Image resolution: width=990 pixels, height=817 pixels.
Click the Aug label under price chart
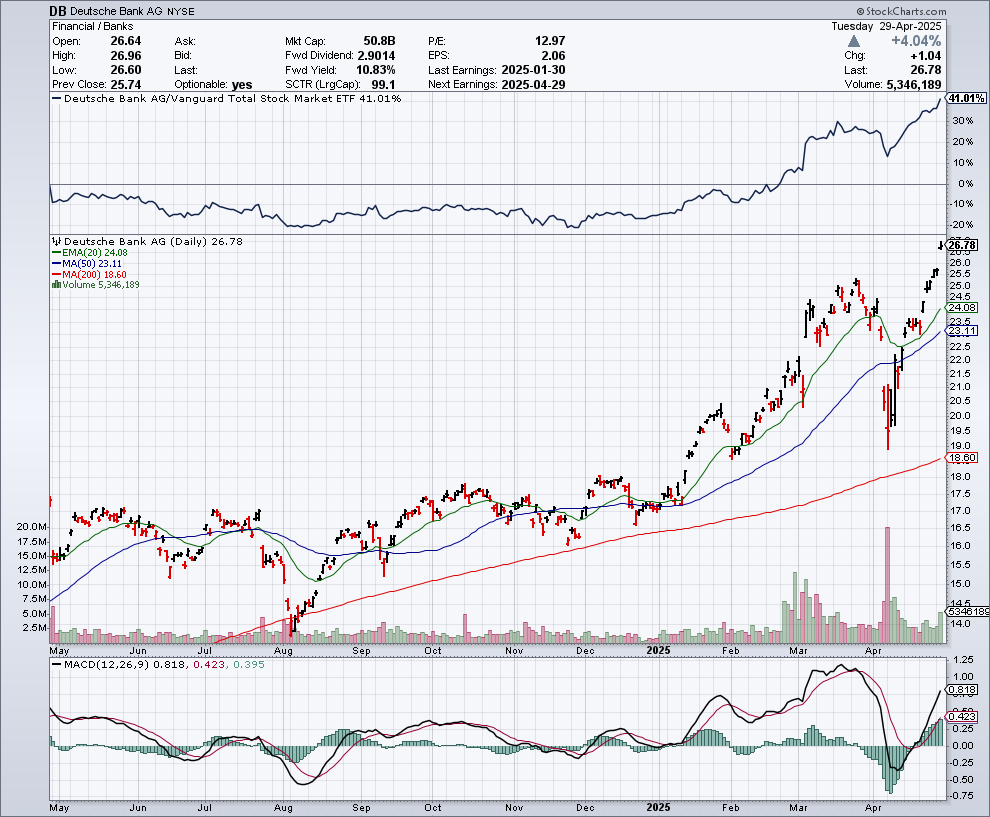coord(283,650)
